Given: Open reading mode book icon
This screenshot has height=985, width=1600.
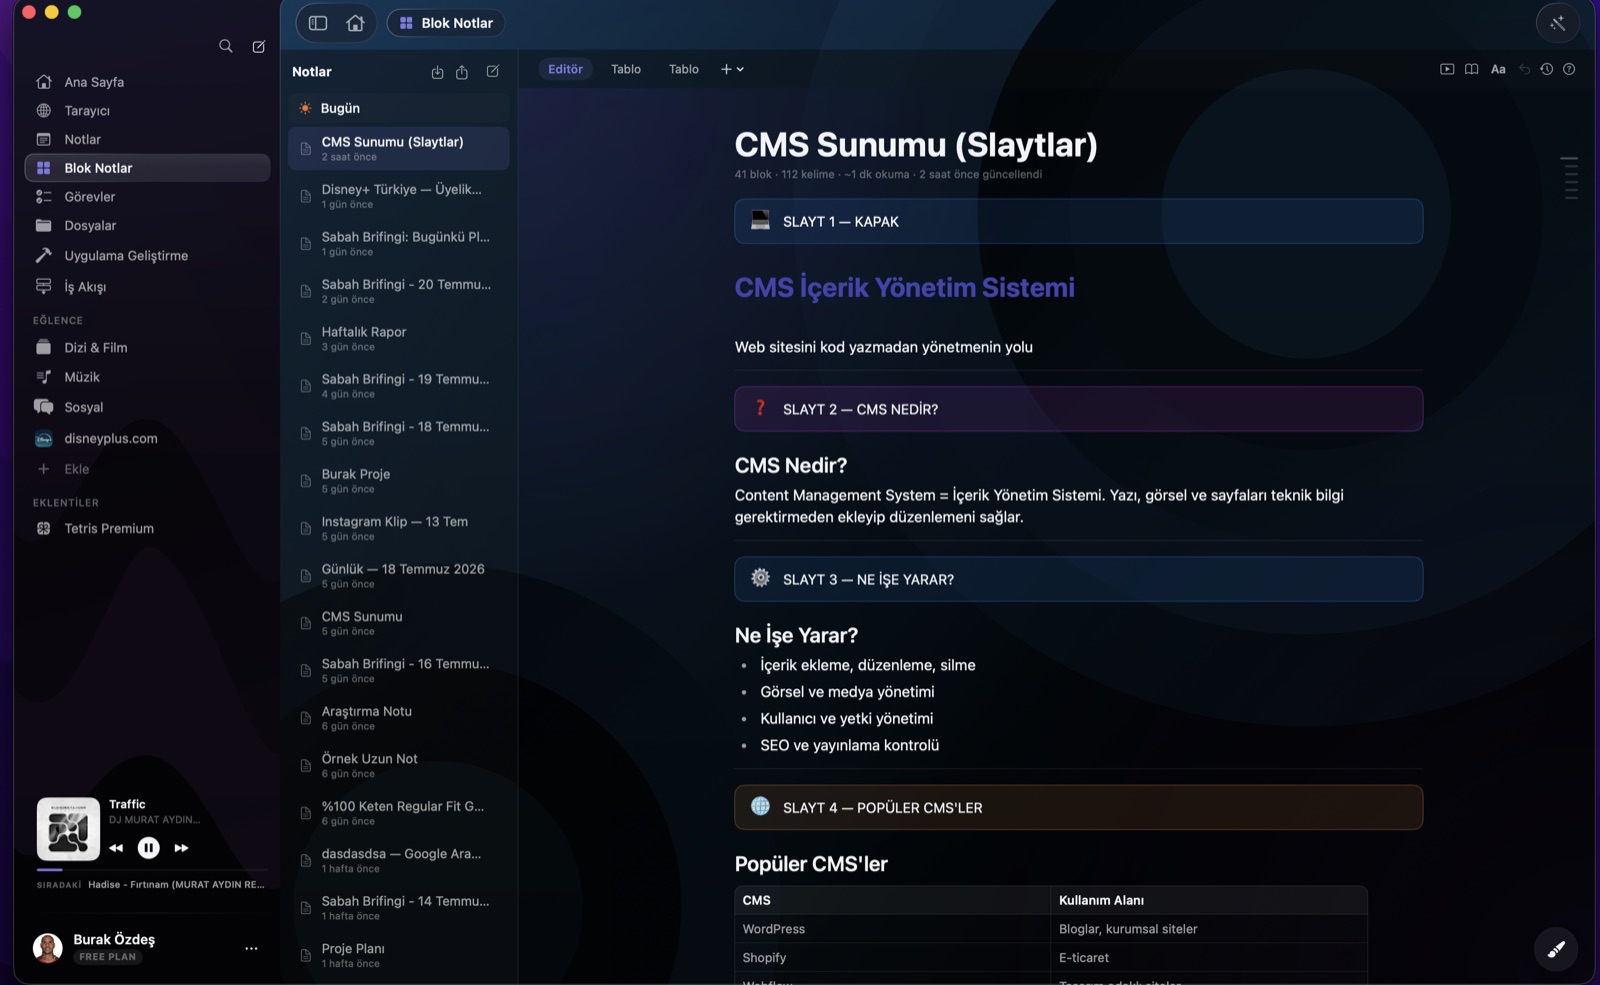Looking at the screenshot, I should click(x=1471, y=69).
